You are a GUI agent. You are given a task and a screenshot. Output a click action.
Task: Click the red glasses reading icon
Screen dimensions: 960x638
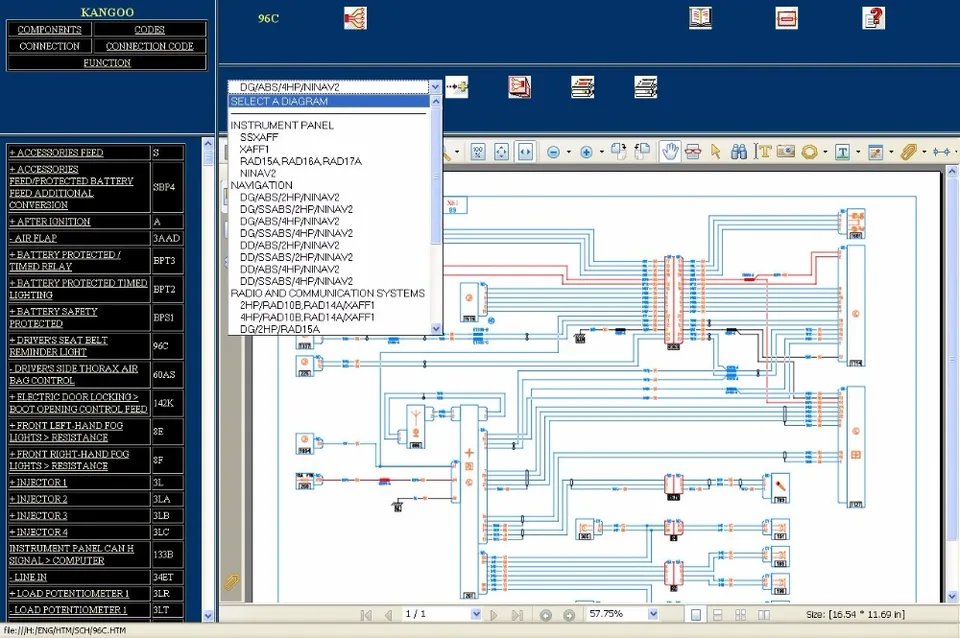(693, 152)
